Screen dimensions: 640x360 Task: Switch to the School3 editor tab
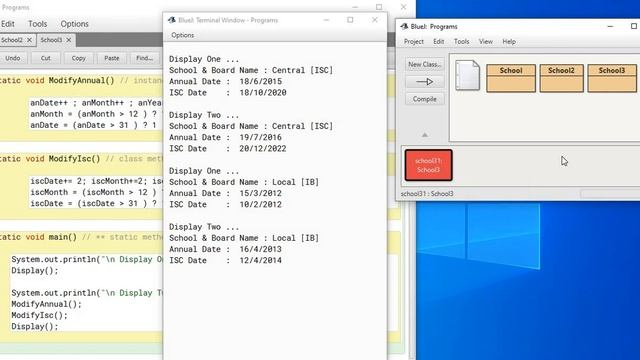tap(51, 40)
